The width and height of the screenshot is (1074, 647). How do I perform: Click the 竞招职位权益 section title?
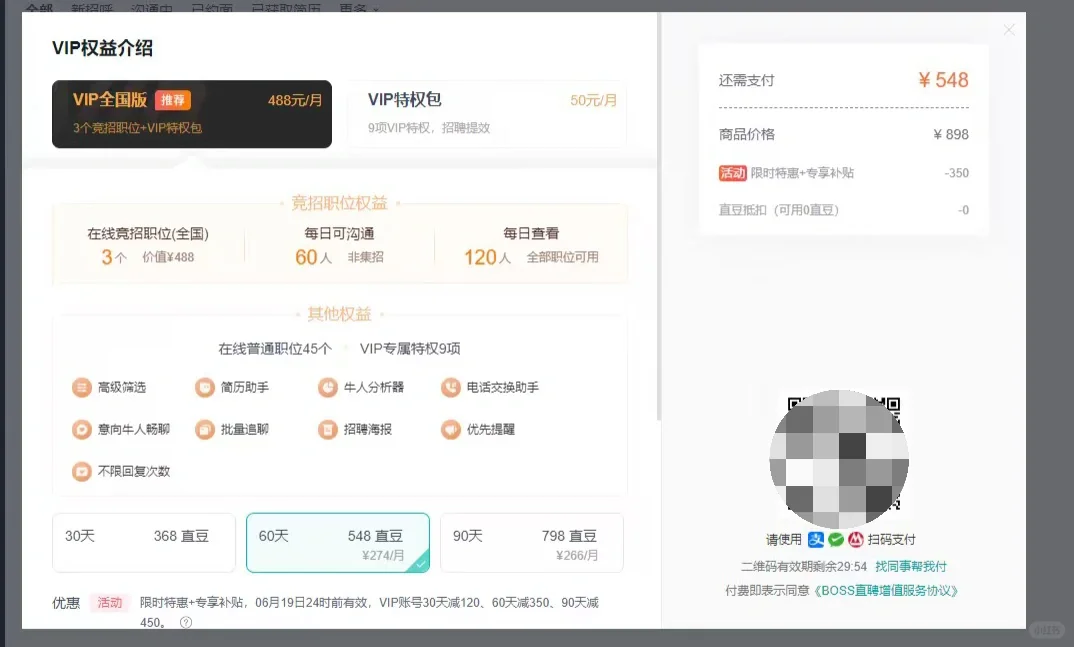pos(339,203)
